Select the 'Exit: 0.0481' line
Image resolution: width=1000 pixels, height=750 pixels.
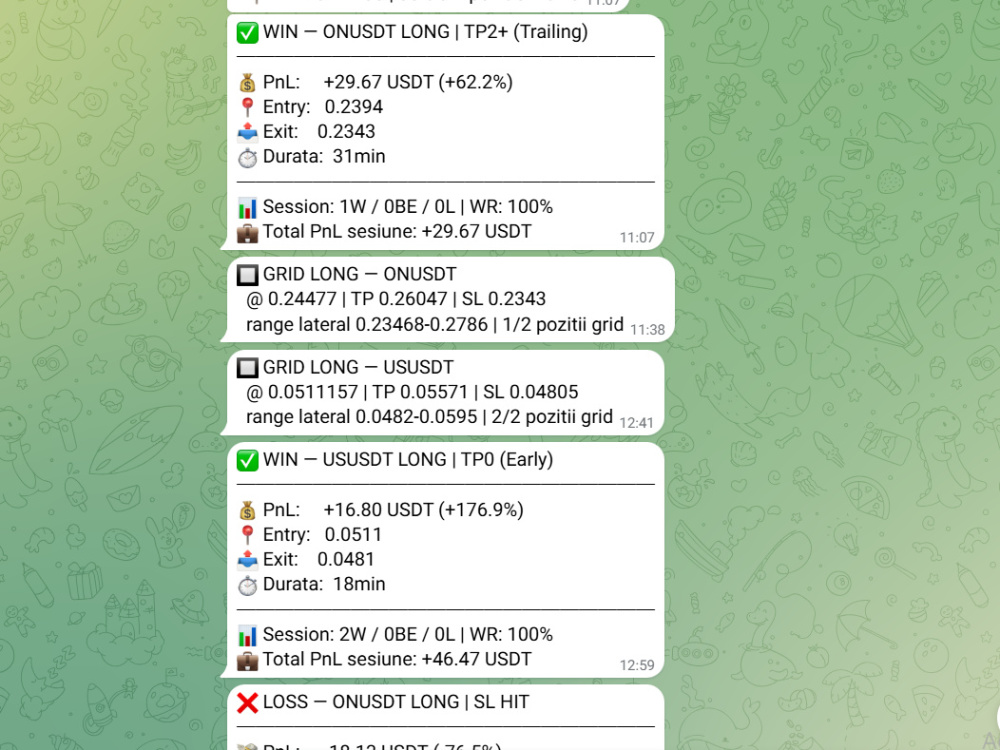[318, 560]
